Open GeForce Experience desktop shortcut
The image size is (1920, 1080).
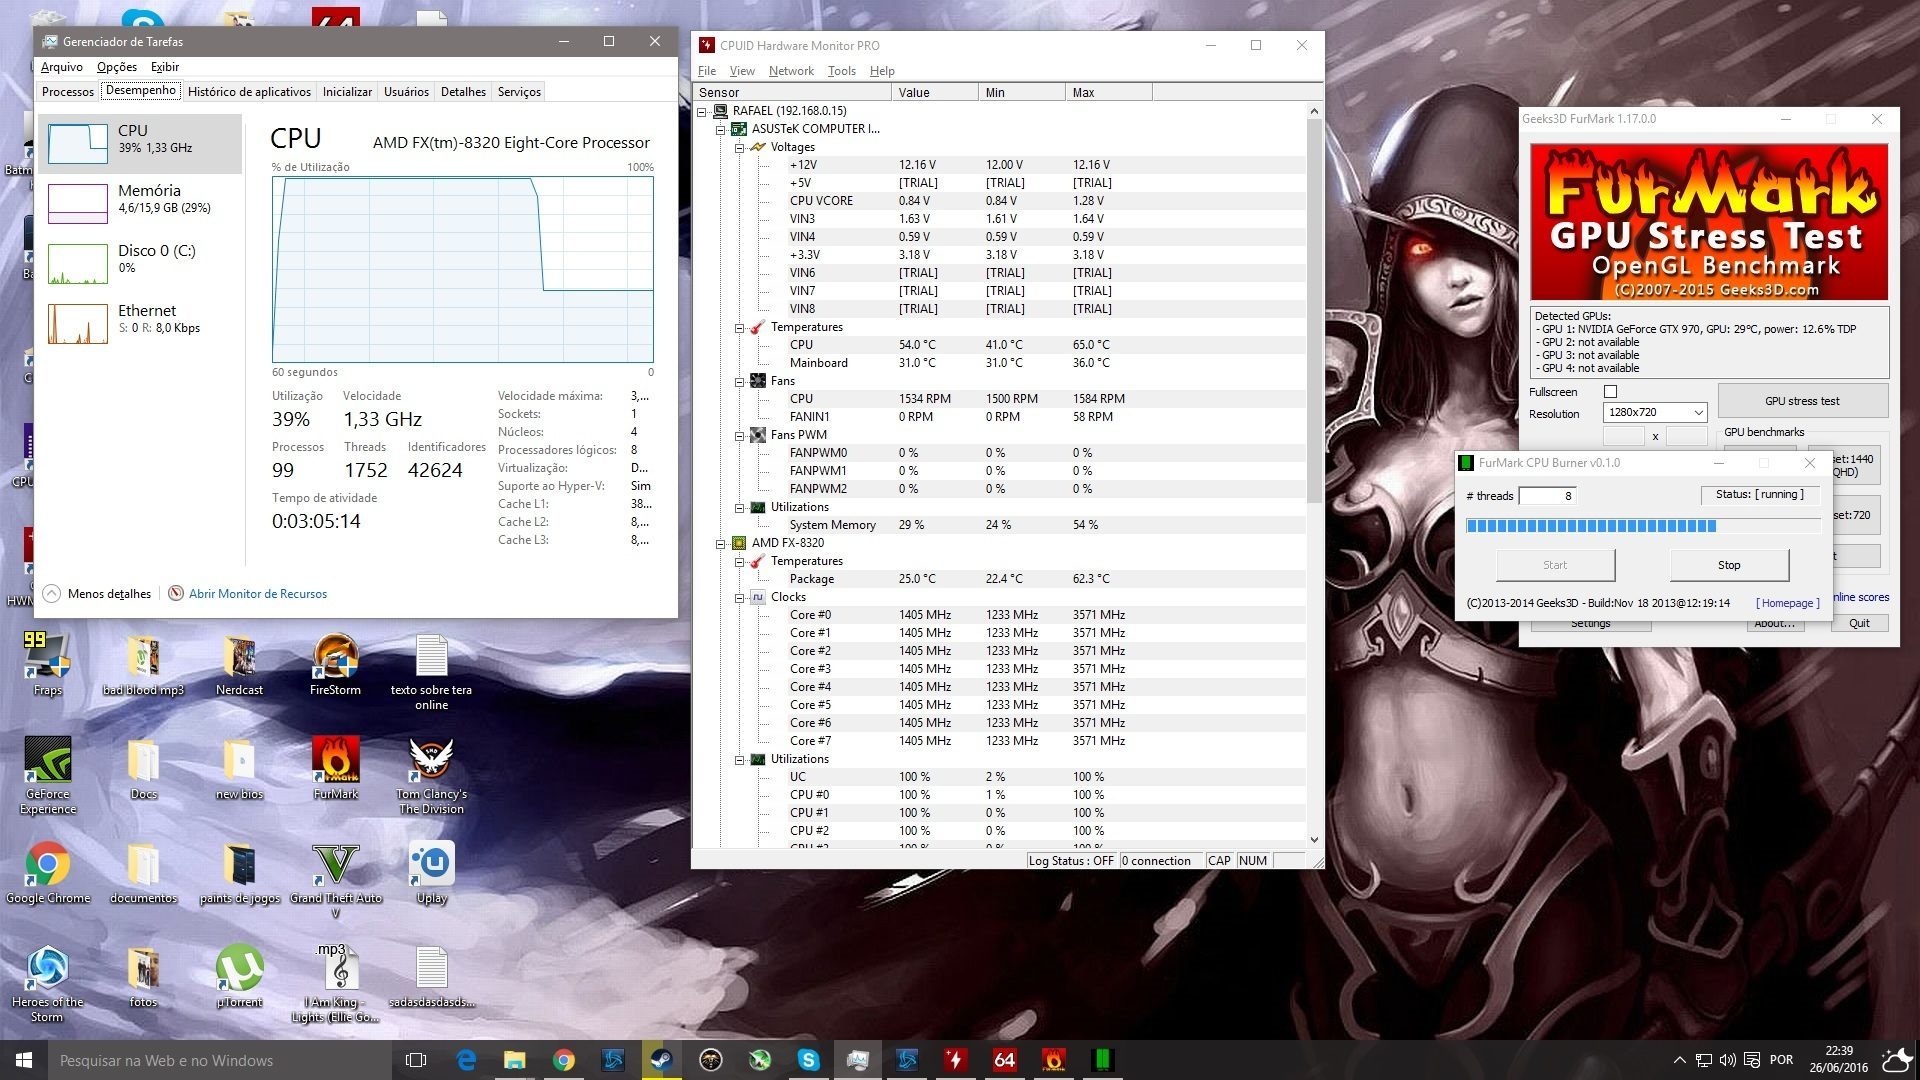pos(48,775)
